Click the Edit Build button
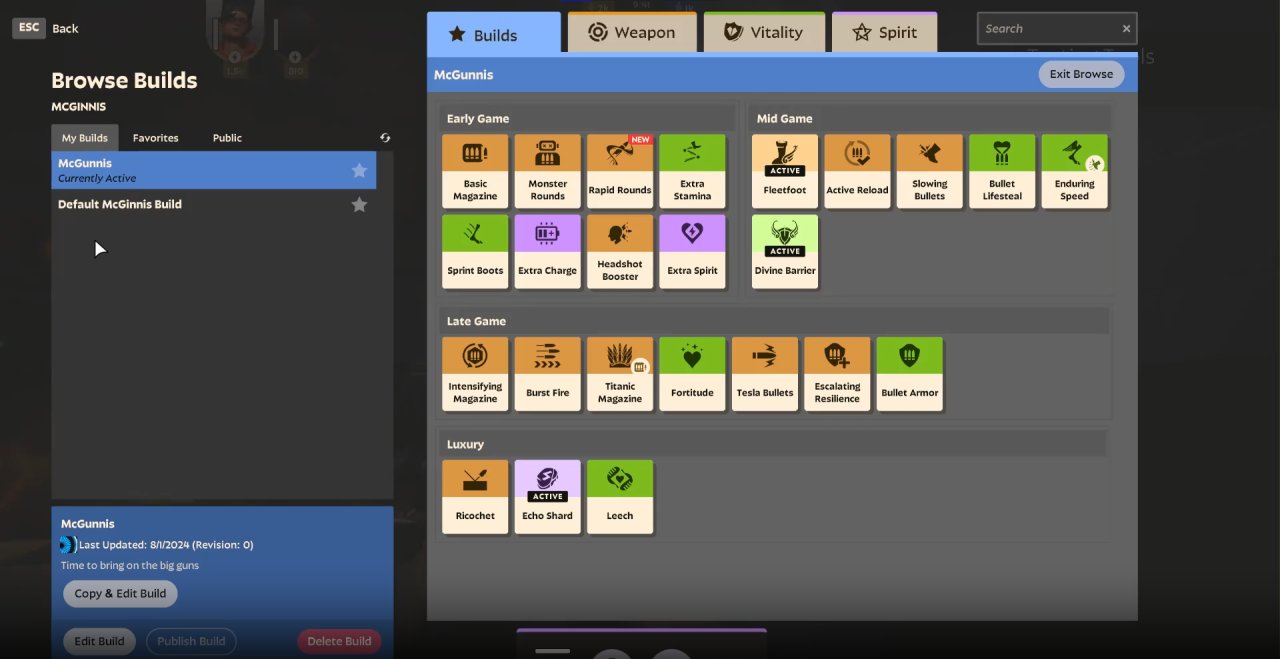Image resolution: width=1280 pixels, height=659 pixels. tap(99, 641)
